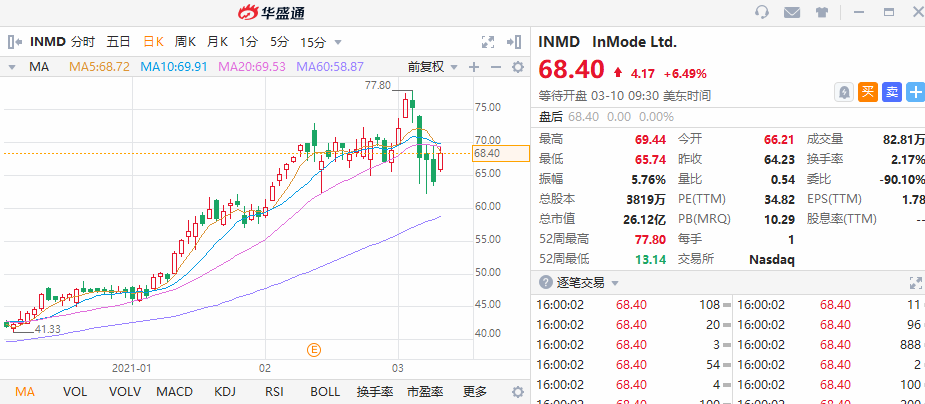The width and height of the screenshot is (925, 404).
Task: Click the 77.80 high marker on chart
Action: [x=378, y=86]
